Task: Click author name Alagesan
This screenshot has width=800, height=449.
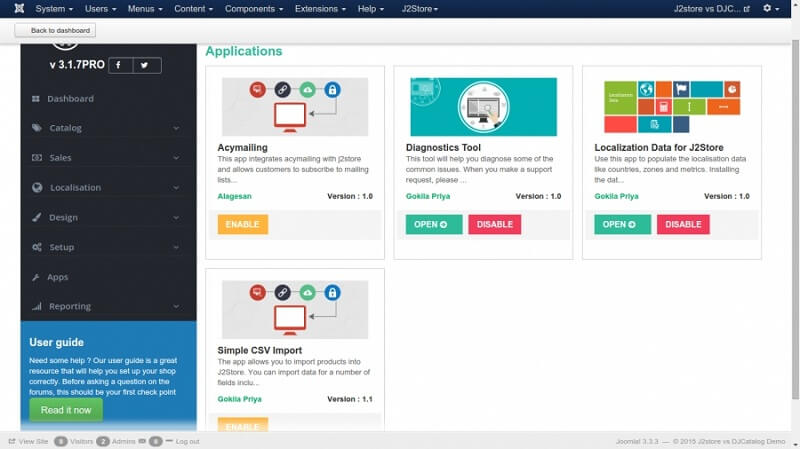Action: (234, 196)
